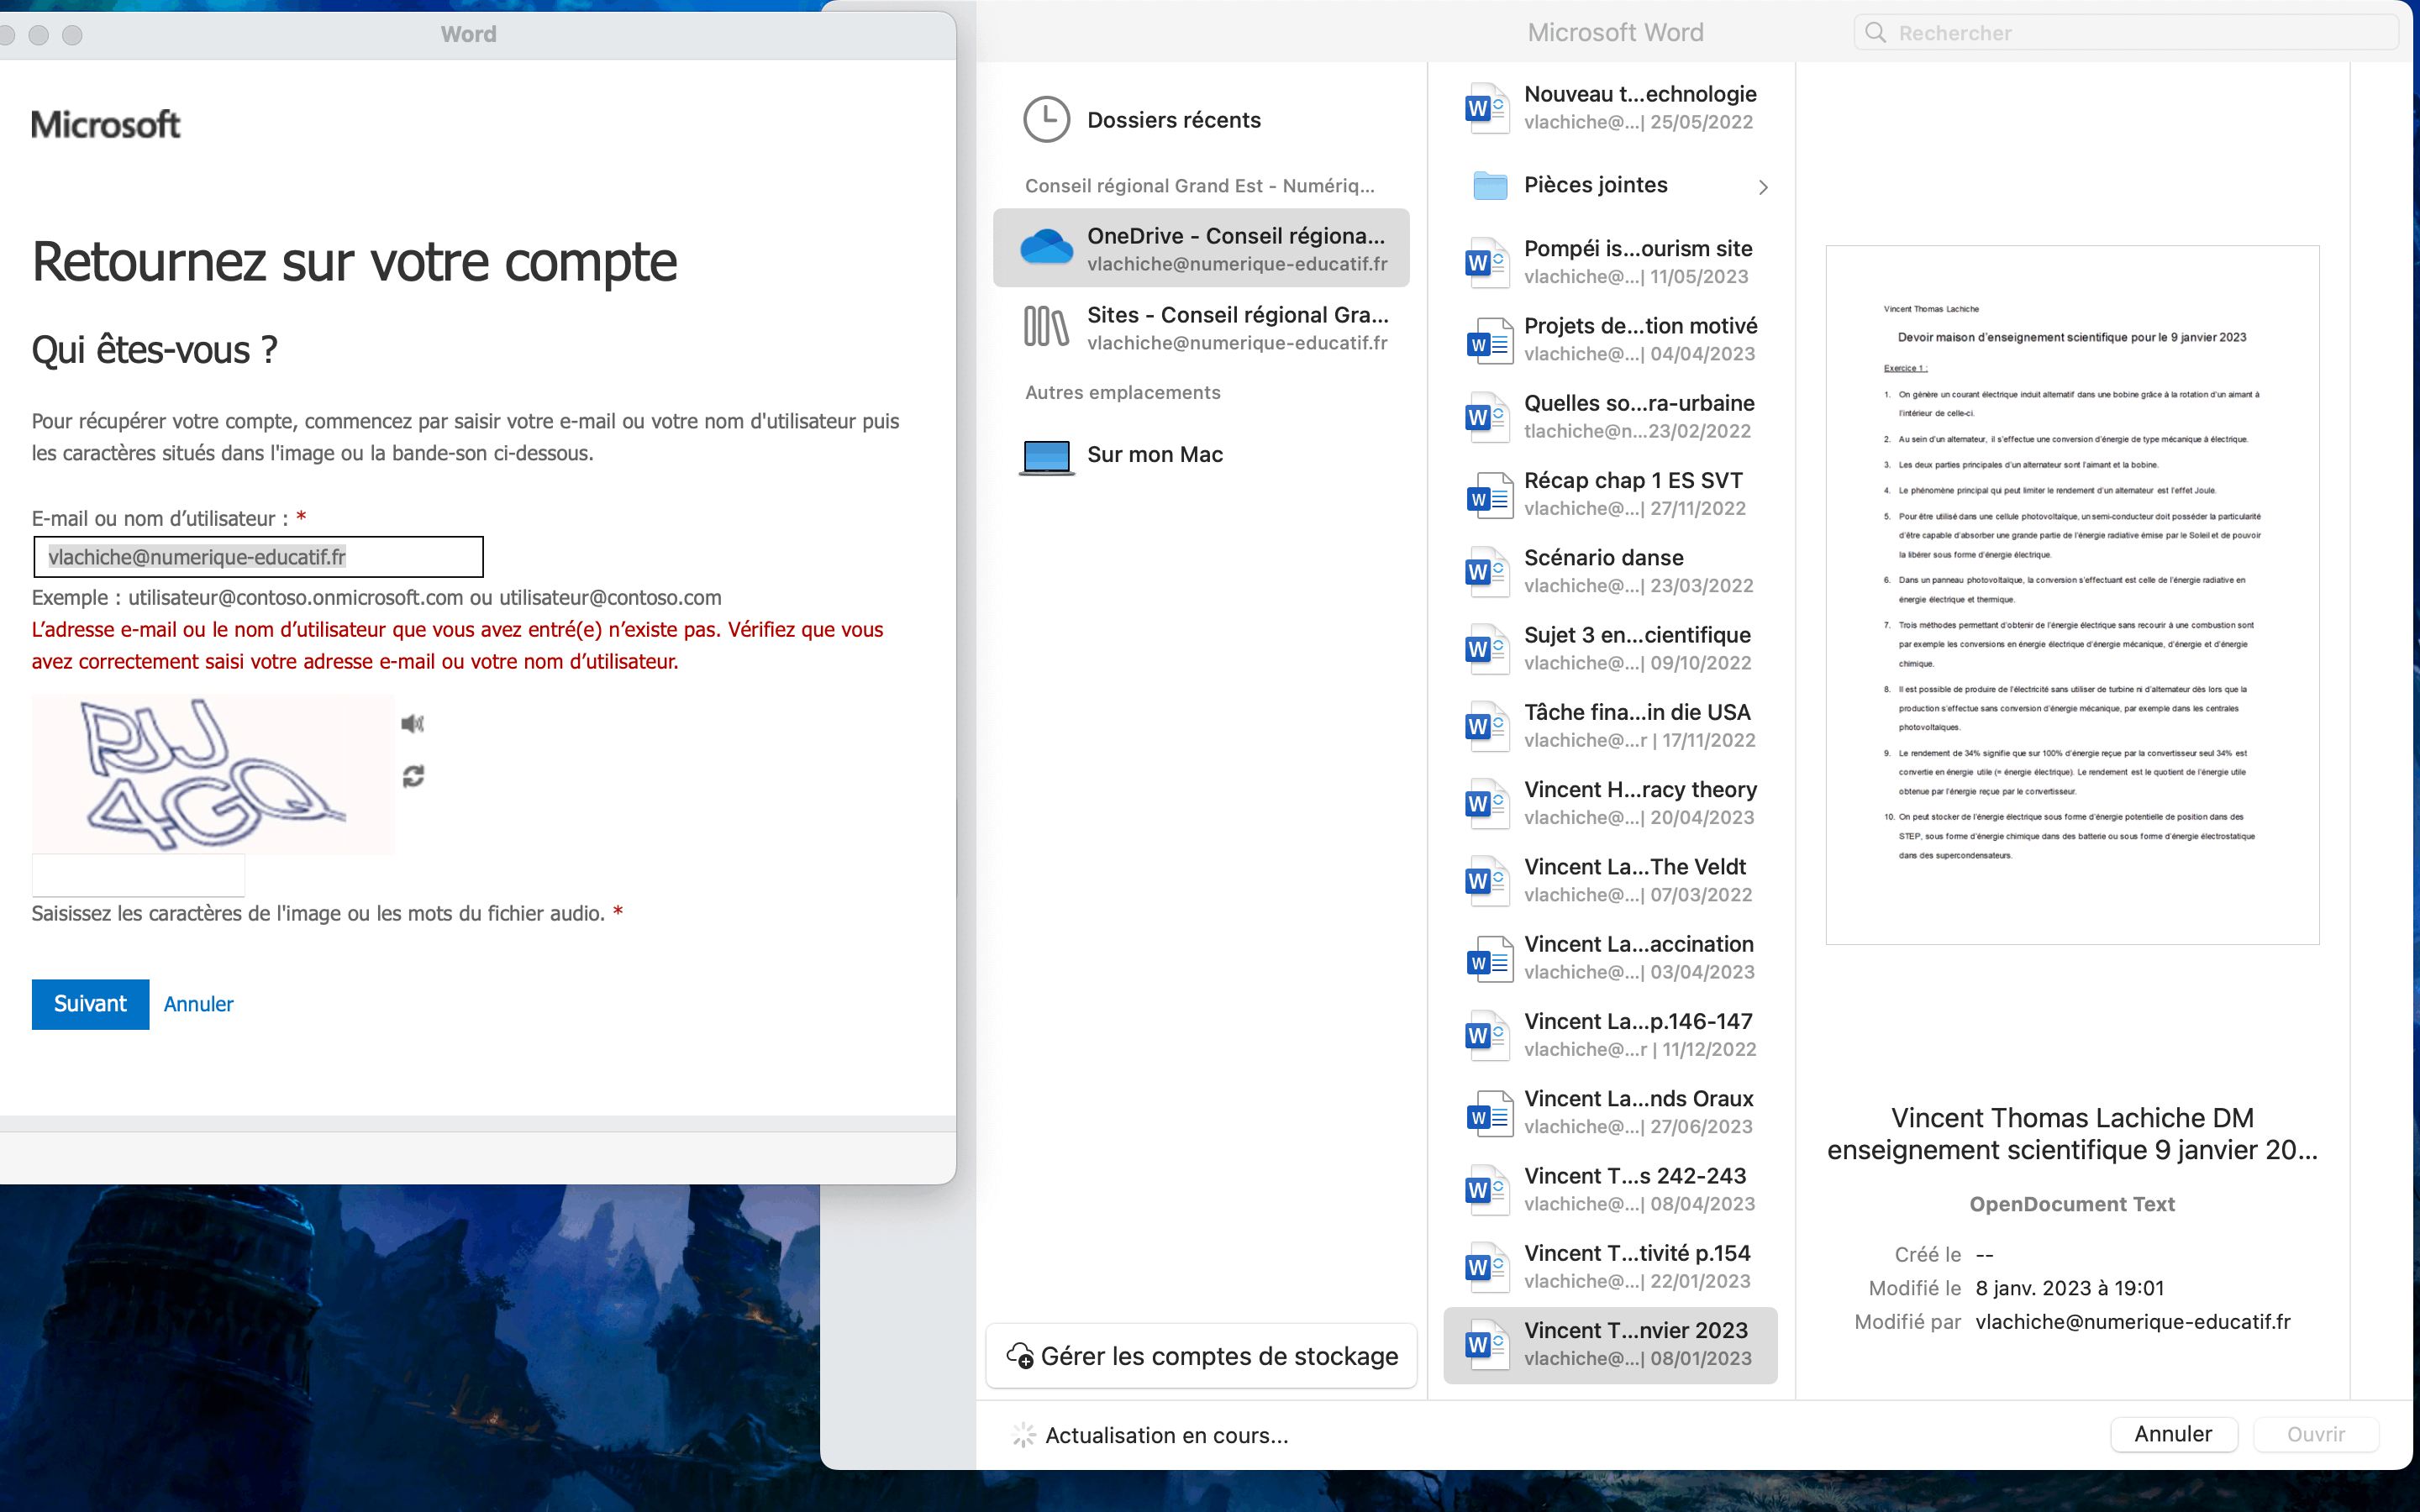Click the captcha image PJJ 4GQ
The width and height of the screenshot is (2420, 1512).
click(x=213, y=774)
